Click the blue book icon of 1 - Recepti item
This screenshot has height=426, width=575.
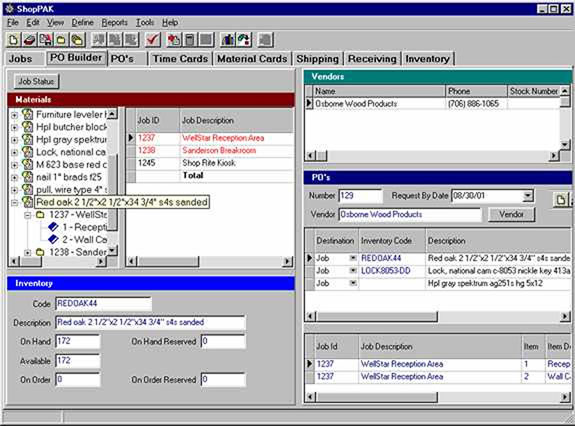click(x=54, y=227)
